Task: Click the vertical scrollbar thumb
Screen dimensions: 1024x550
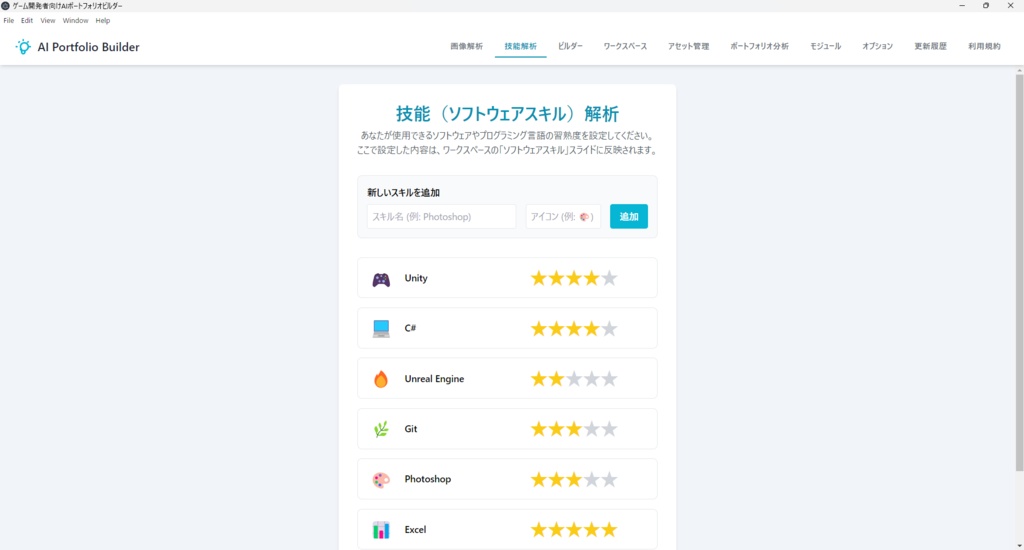Action: pos(1019,272)
